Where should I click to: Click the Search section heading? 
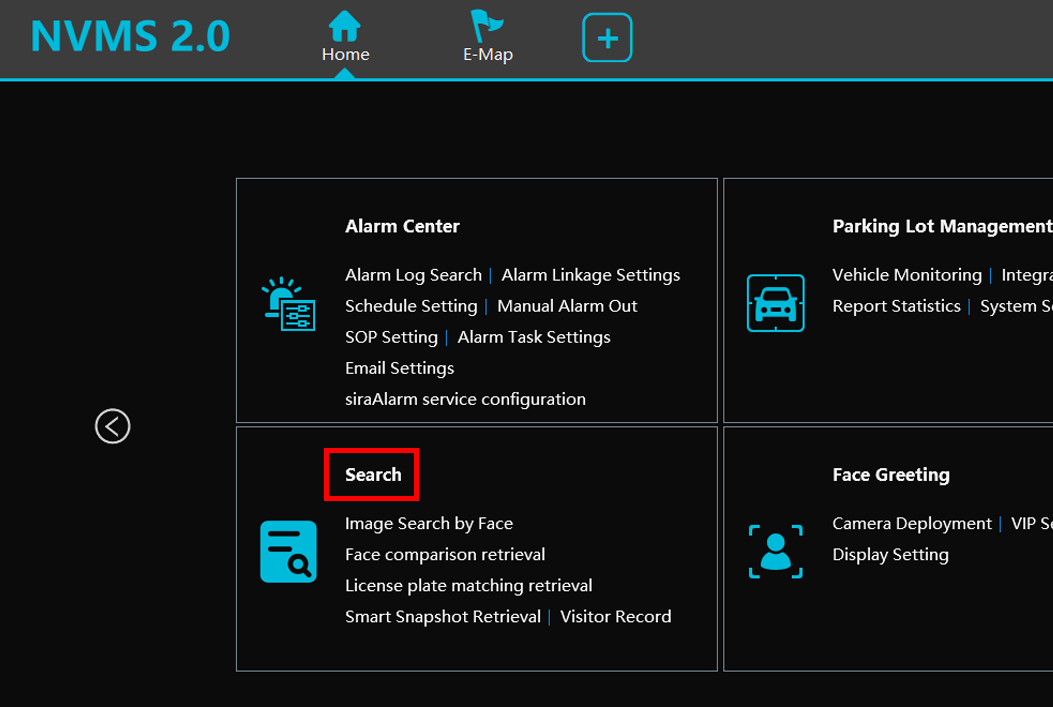pos(373,475)
